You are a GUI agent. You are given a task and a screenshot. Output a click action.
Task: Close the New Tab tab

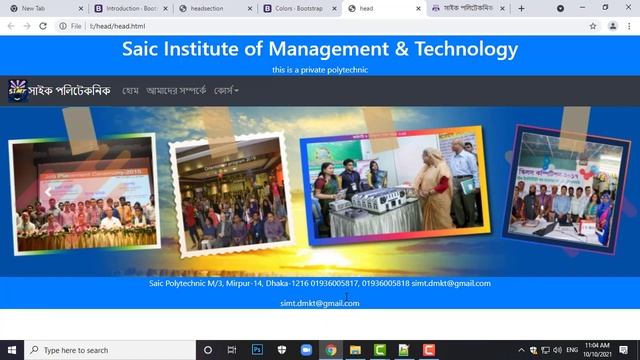[80, 8]
